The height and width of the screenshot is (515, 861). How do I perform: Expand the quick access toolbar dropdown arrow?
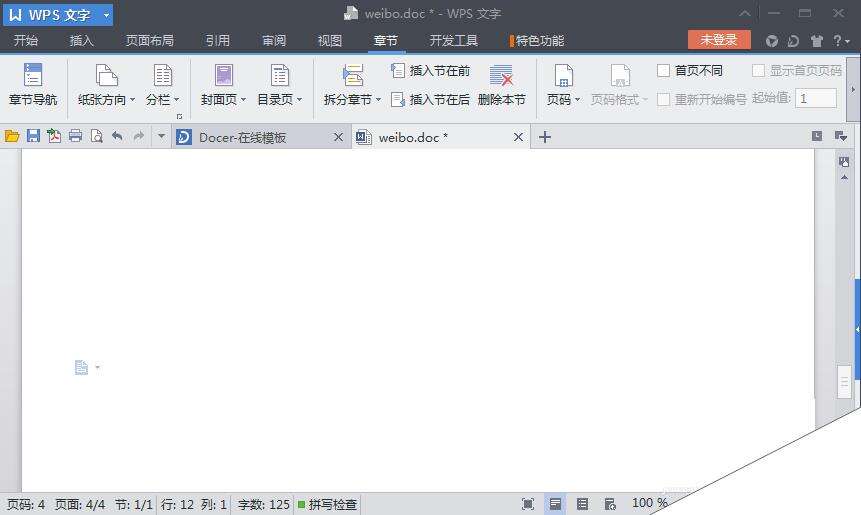pyautogui.click(x=161, y=136)
